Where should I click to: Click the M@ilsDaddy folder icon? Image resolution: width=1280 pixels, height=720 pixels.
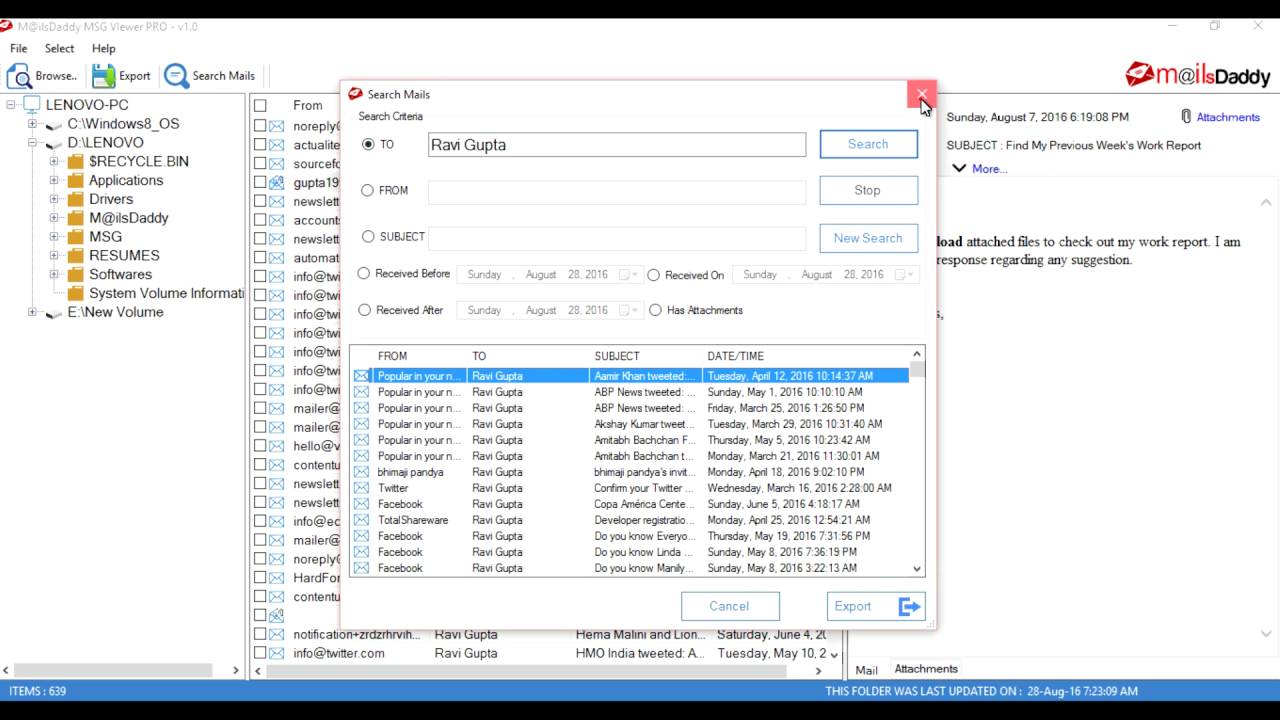point(75,218)
